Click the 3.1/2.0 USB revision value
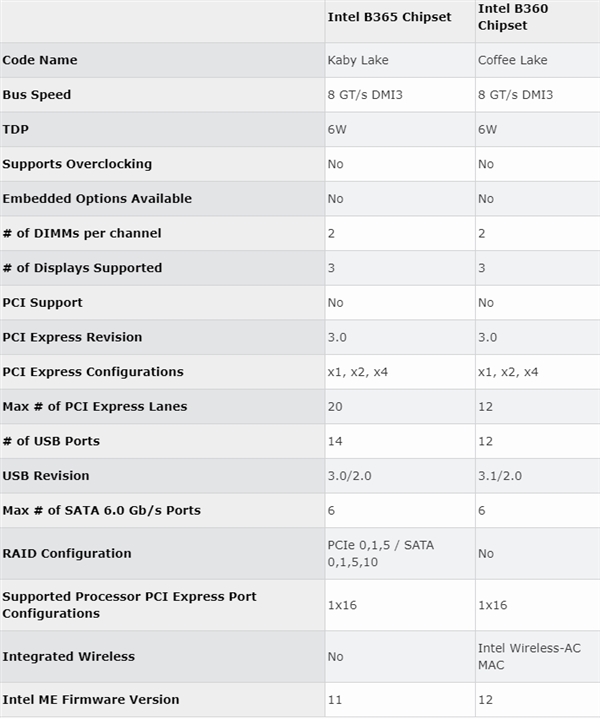 pos(500,475)
